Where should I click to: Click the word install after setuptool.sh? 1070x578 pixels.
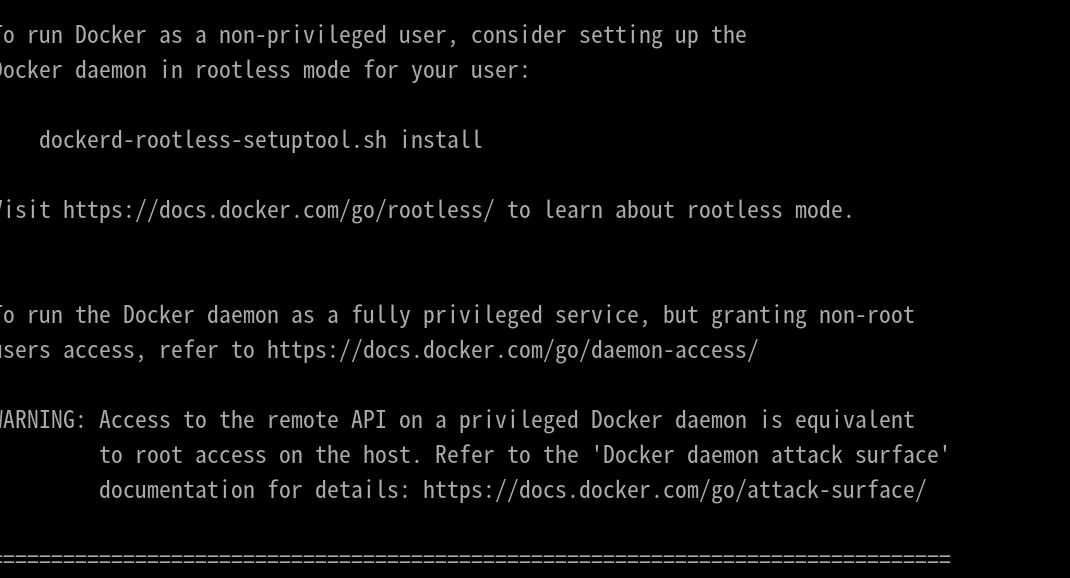[x=441, y=140]
